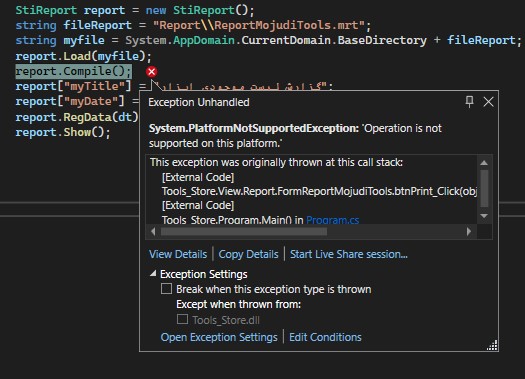525x379 pixels.
Task: Check the Tools_Store.dll exception checkbox
Action: (x=182, y=319)
